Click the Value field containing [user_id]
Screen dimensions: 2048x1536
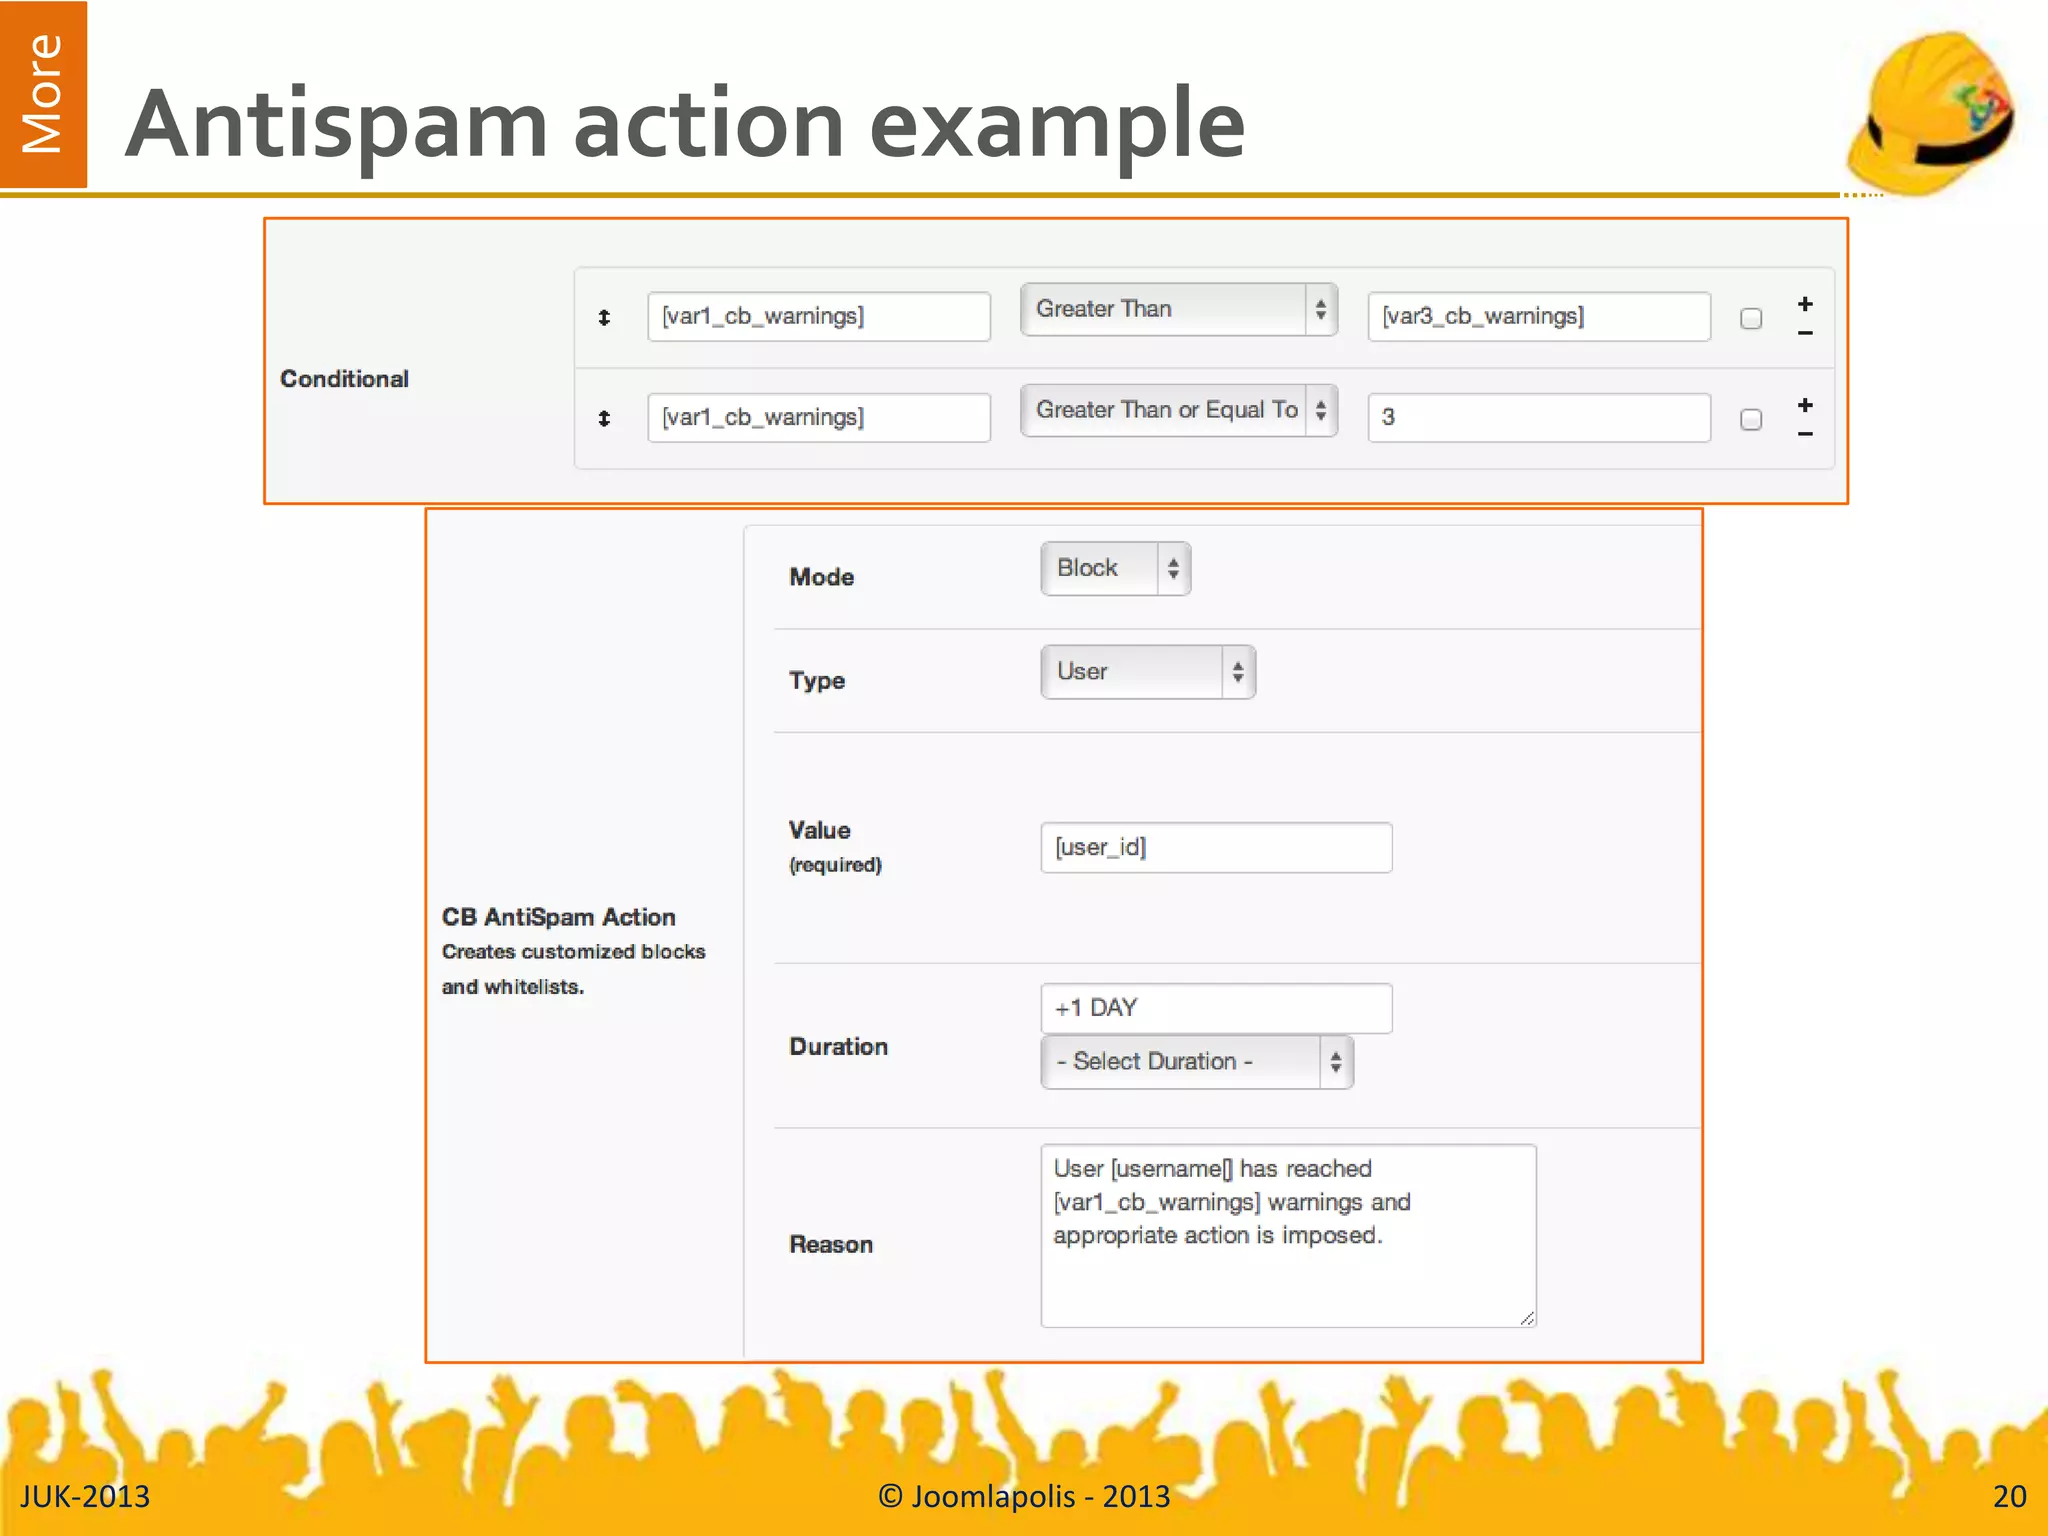tap(1216, 848)
